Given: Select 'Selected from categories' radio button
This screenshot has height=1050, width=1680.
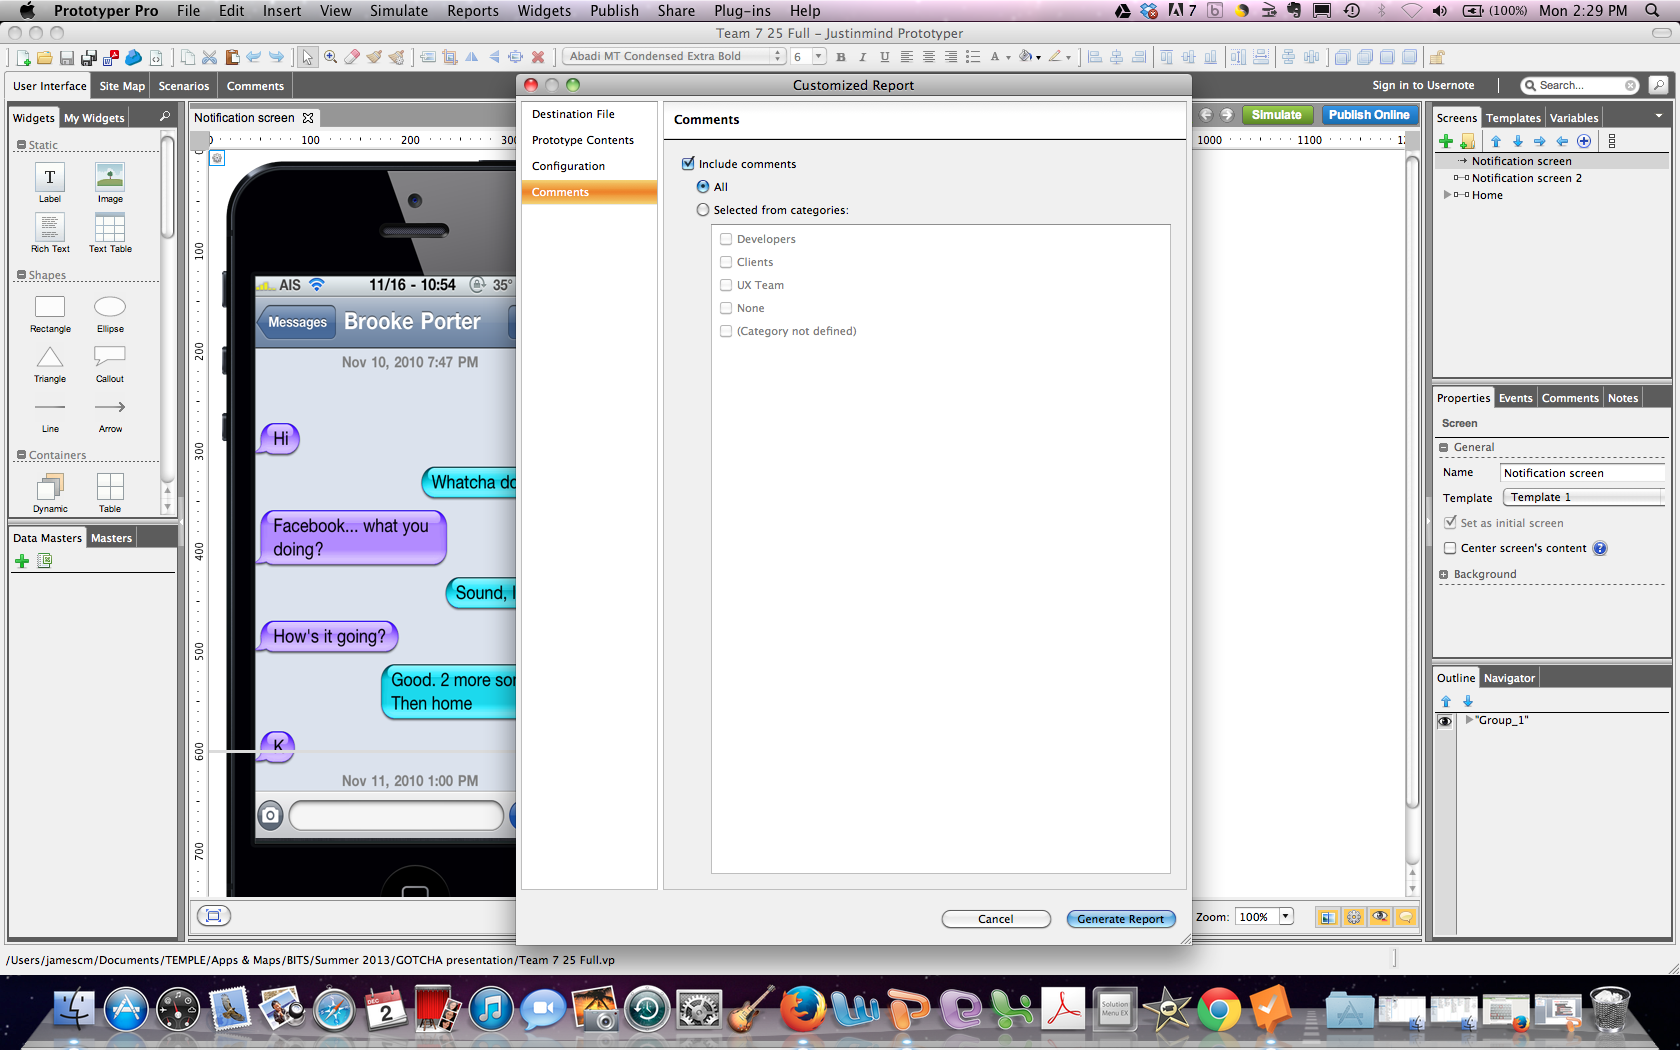Looking at the screenshot, I should (x=703, y=210).
